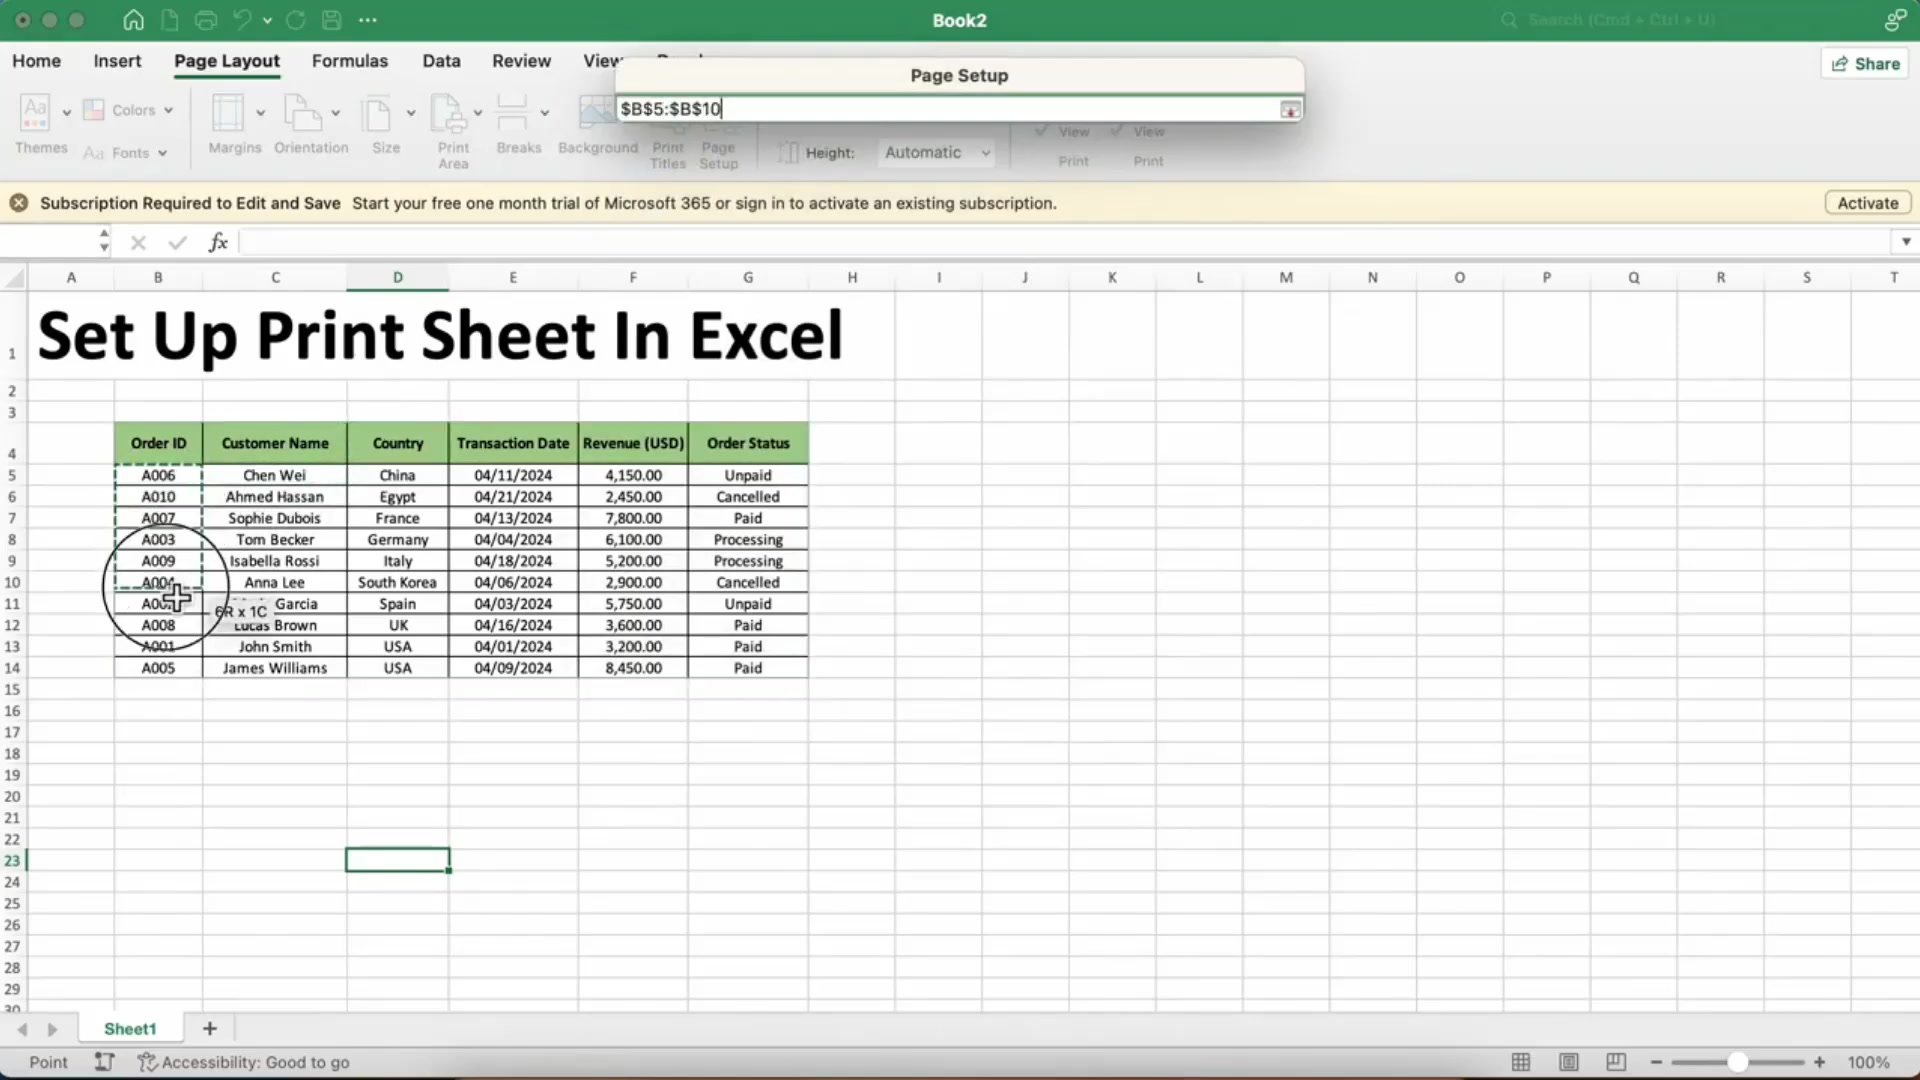Expand the Print Area dropdown arrow

pyautogui.click(x=478, y=113)
